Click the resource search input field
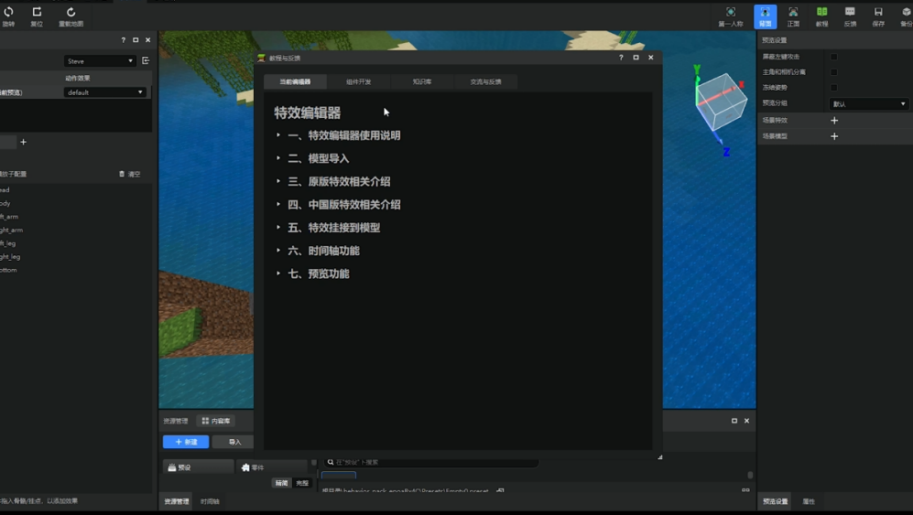This screenshot has width=913, height=515. [x=431, y=462]
